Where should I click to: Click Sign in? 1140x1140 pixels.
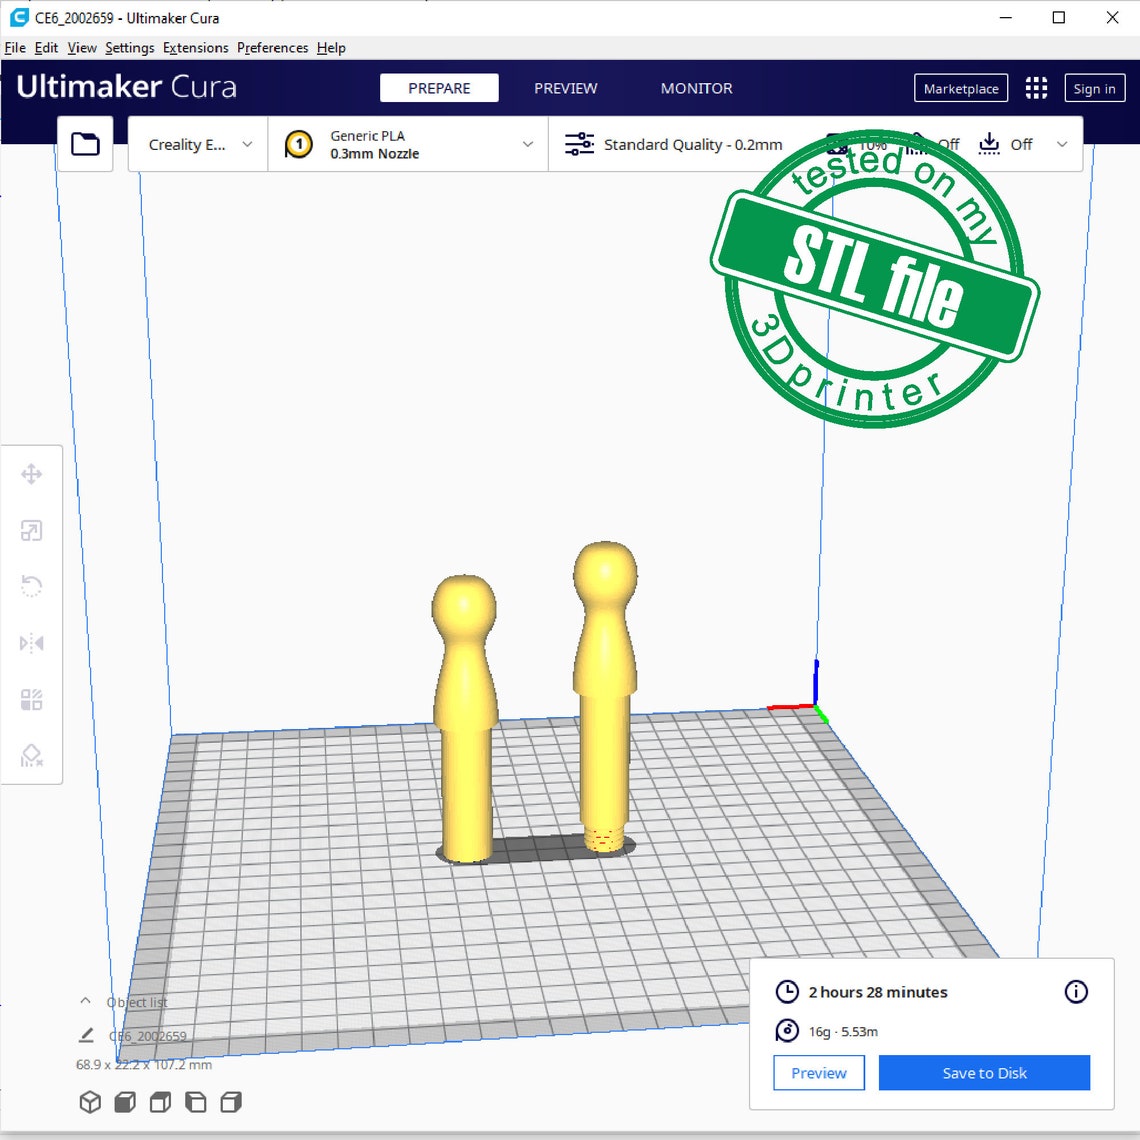pyautogui.click(x=1093, y=88)
